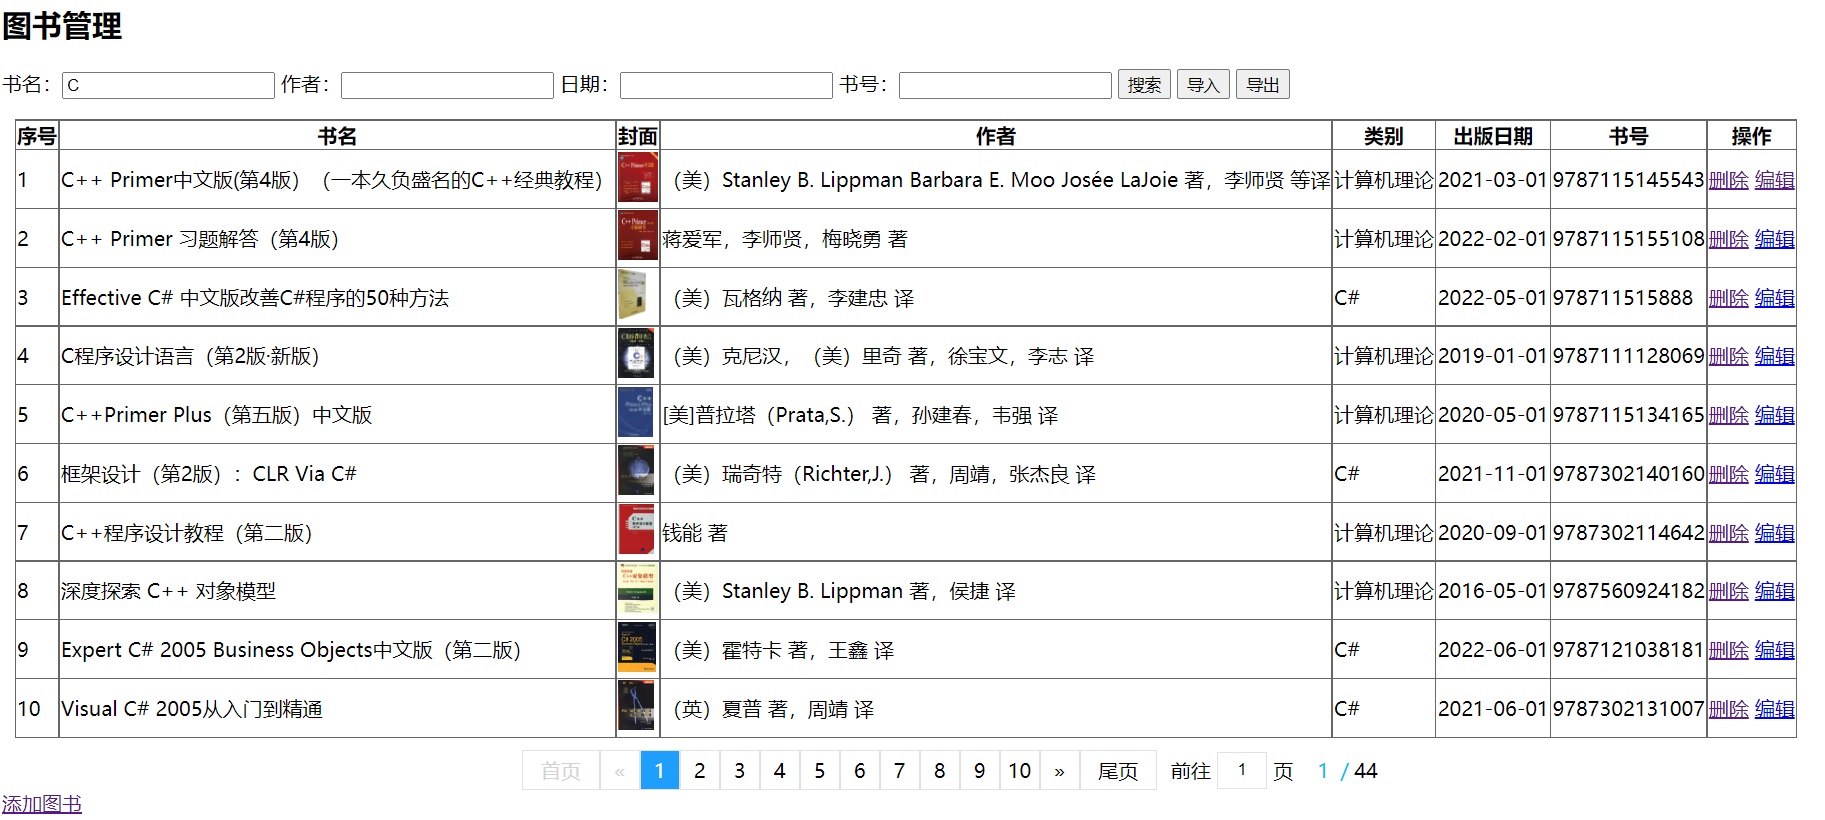1825x820 pixels.
Task: Focus the 前往 page number box
Action: (x=1242, y=770)
